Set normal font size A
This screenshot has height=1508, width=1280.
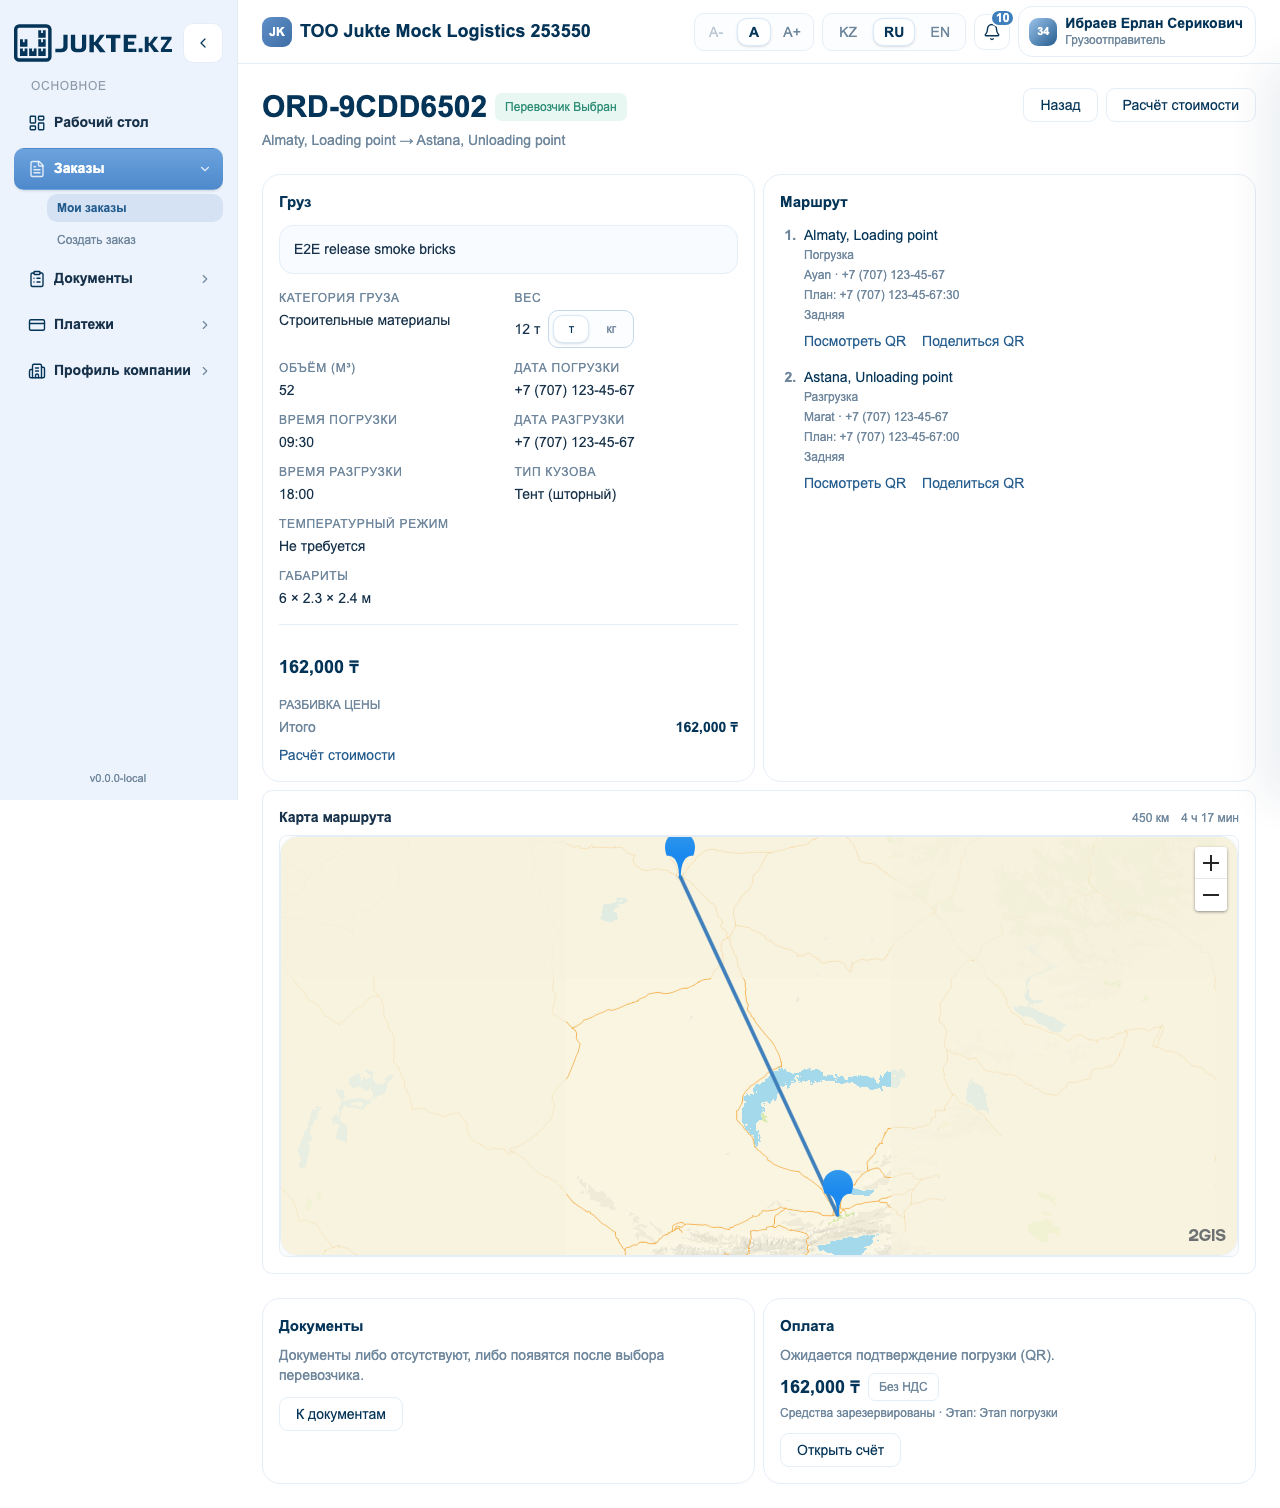[754, 32]
